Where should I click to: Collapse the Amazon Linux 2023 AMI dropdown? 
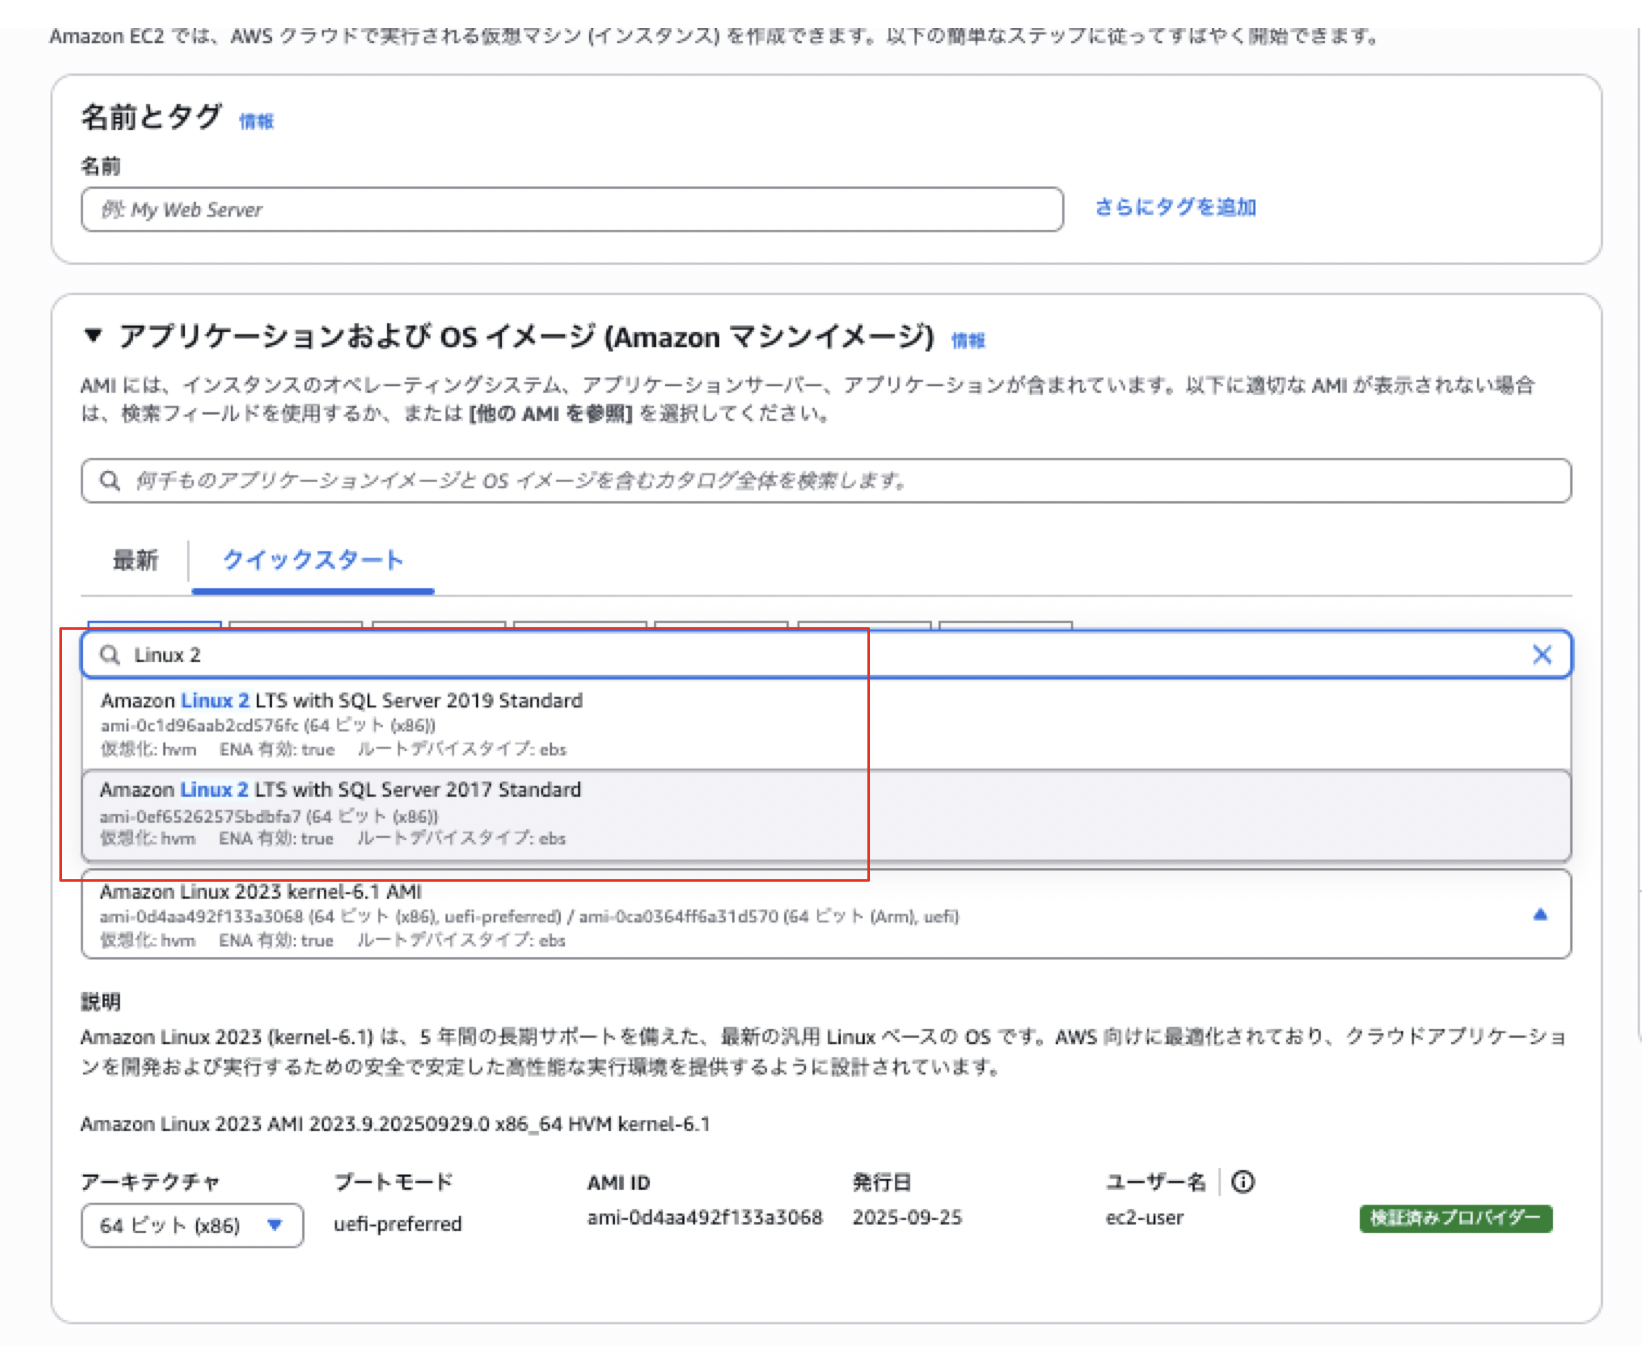[x=1540, y=914]
